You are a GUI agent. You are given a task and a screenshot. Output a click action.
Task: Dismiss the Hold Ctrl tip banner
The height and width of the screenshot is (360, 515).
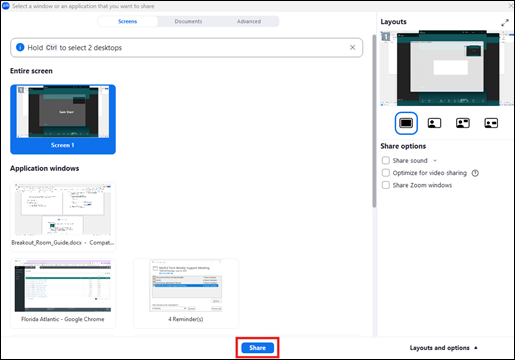pos(352,47)
